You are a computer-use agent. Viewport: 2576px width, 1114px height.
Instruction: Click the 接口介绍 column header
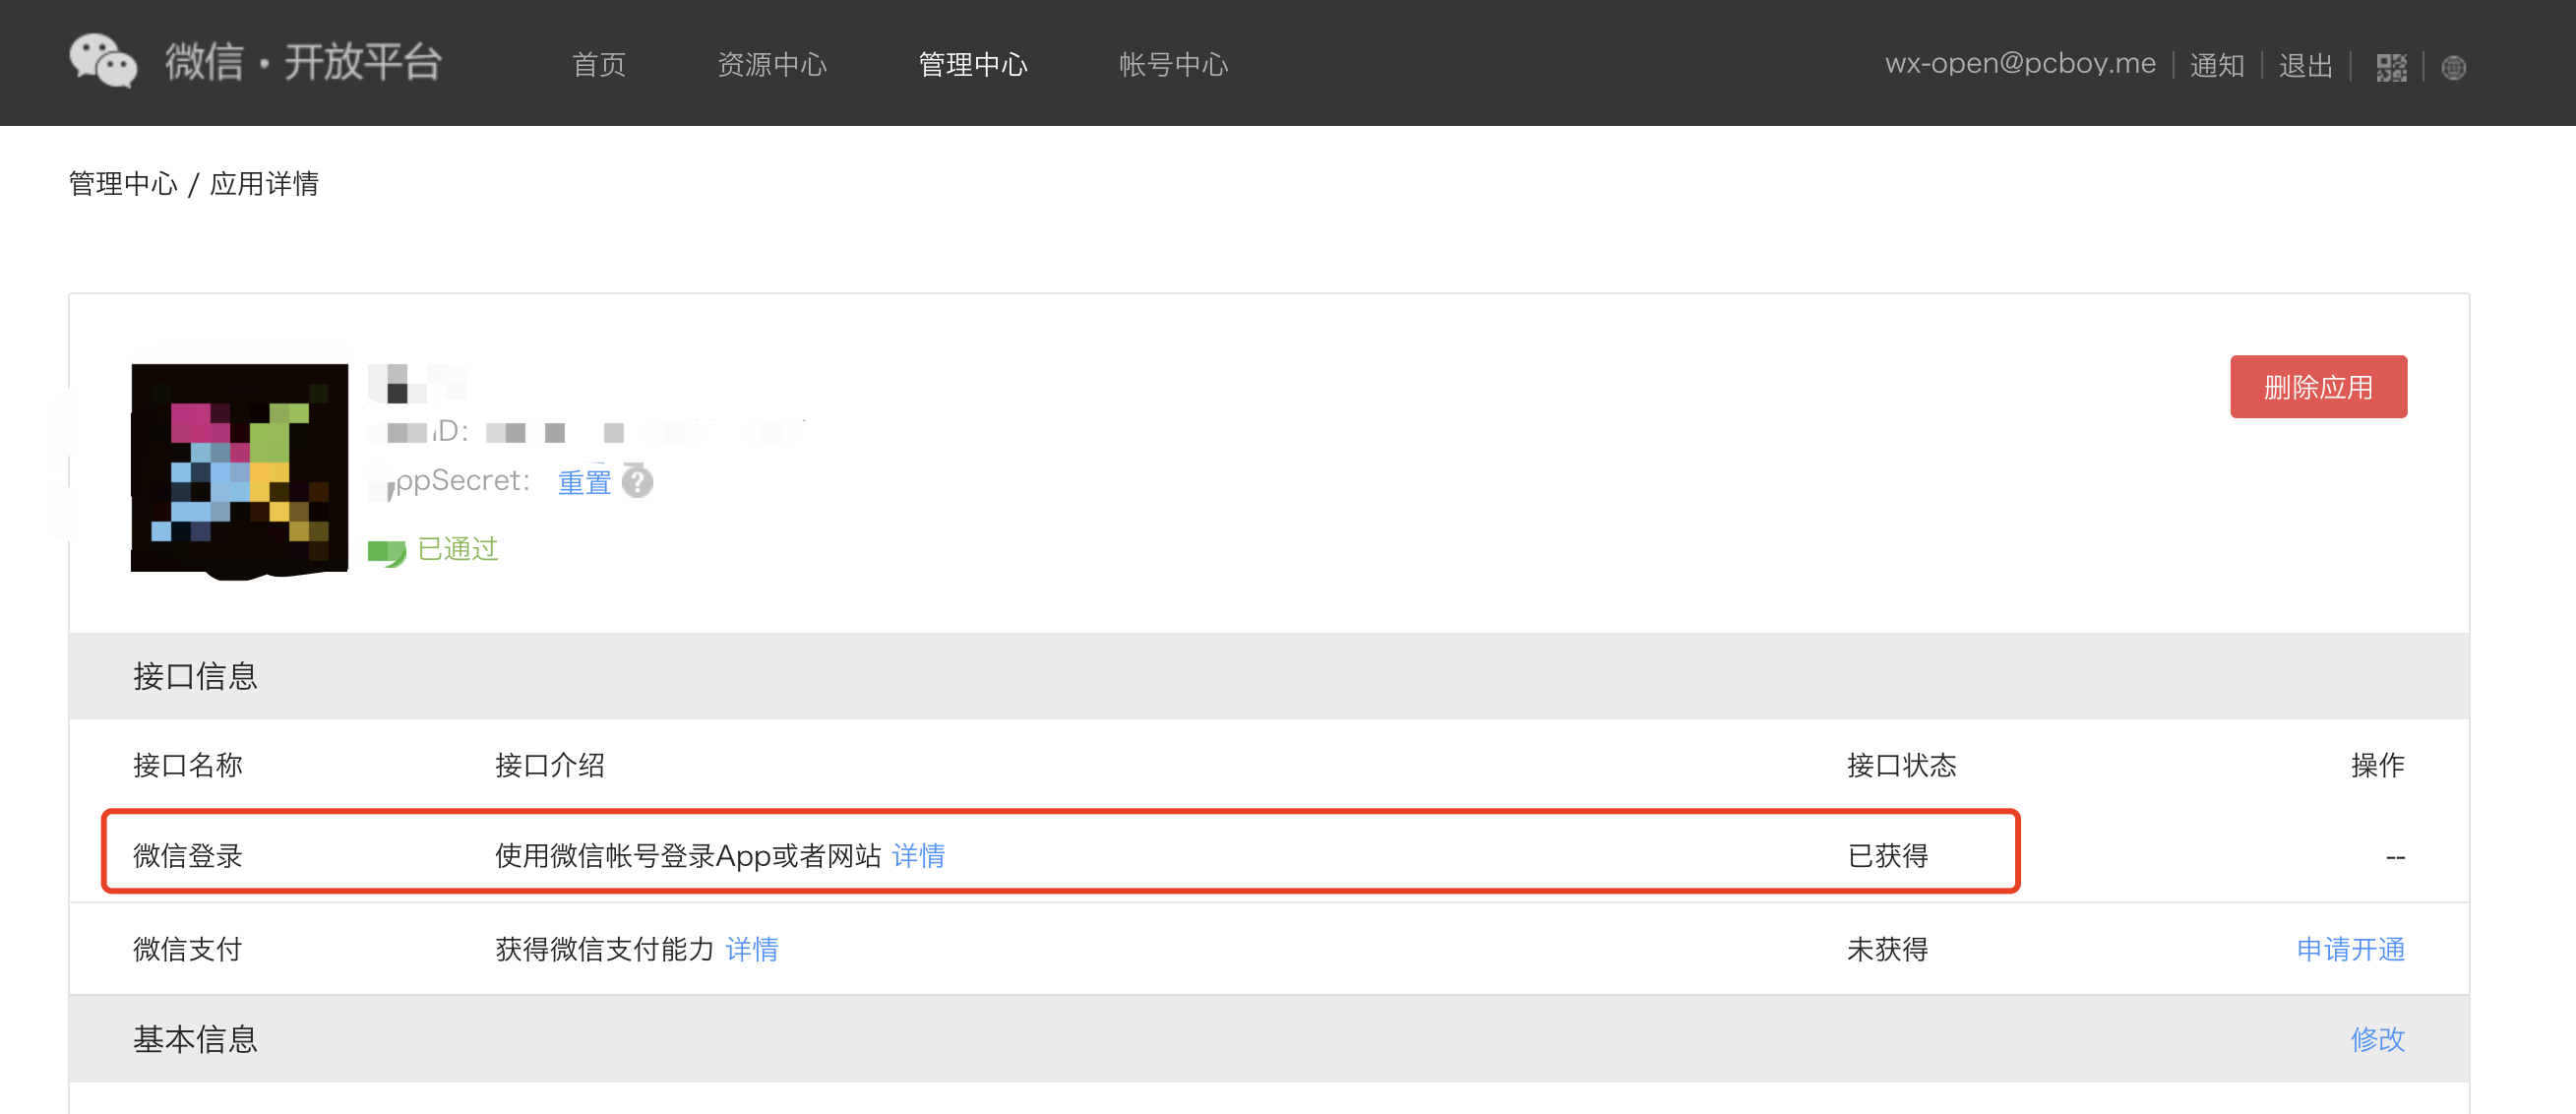click(x=550, y=765)
